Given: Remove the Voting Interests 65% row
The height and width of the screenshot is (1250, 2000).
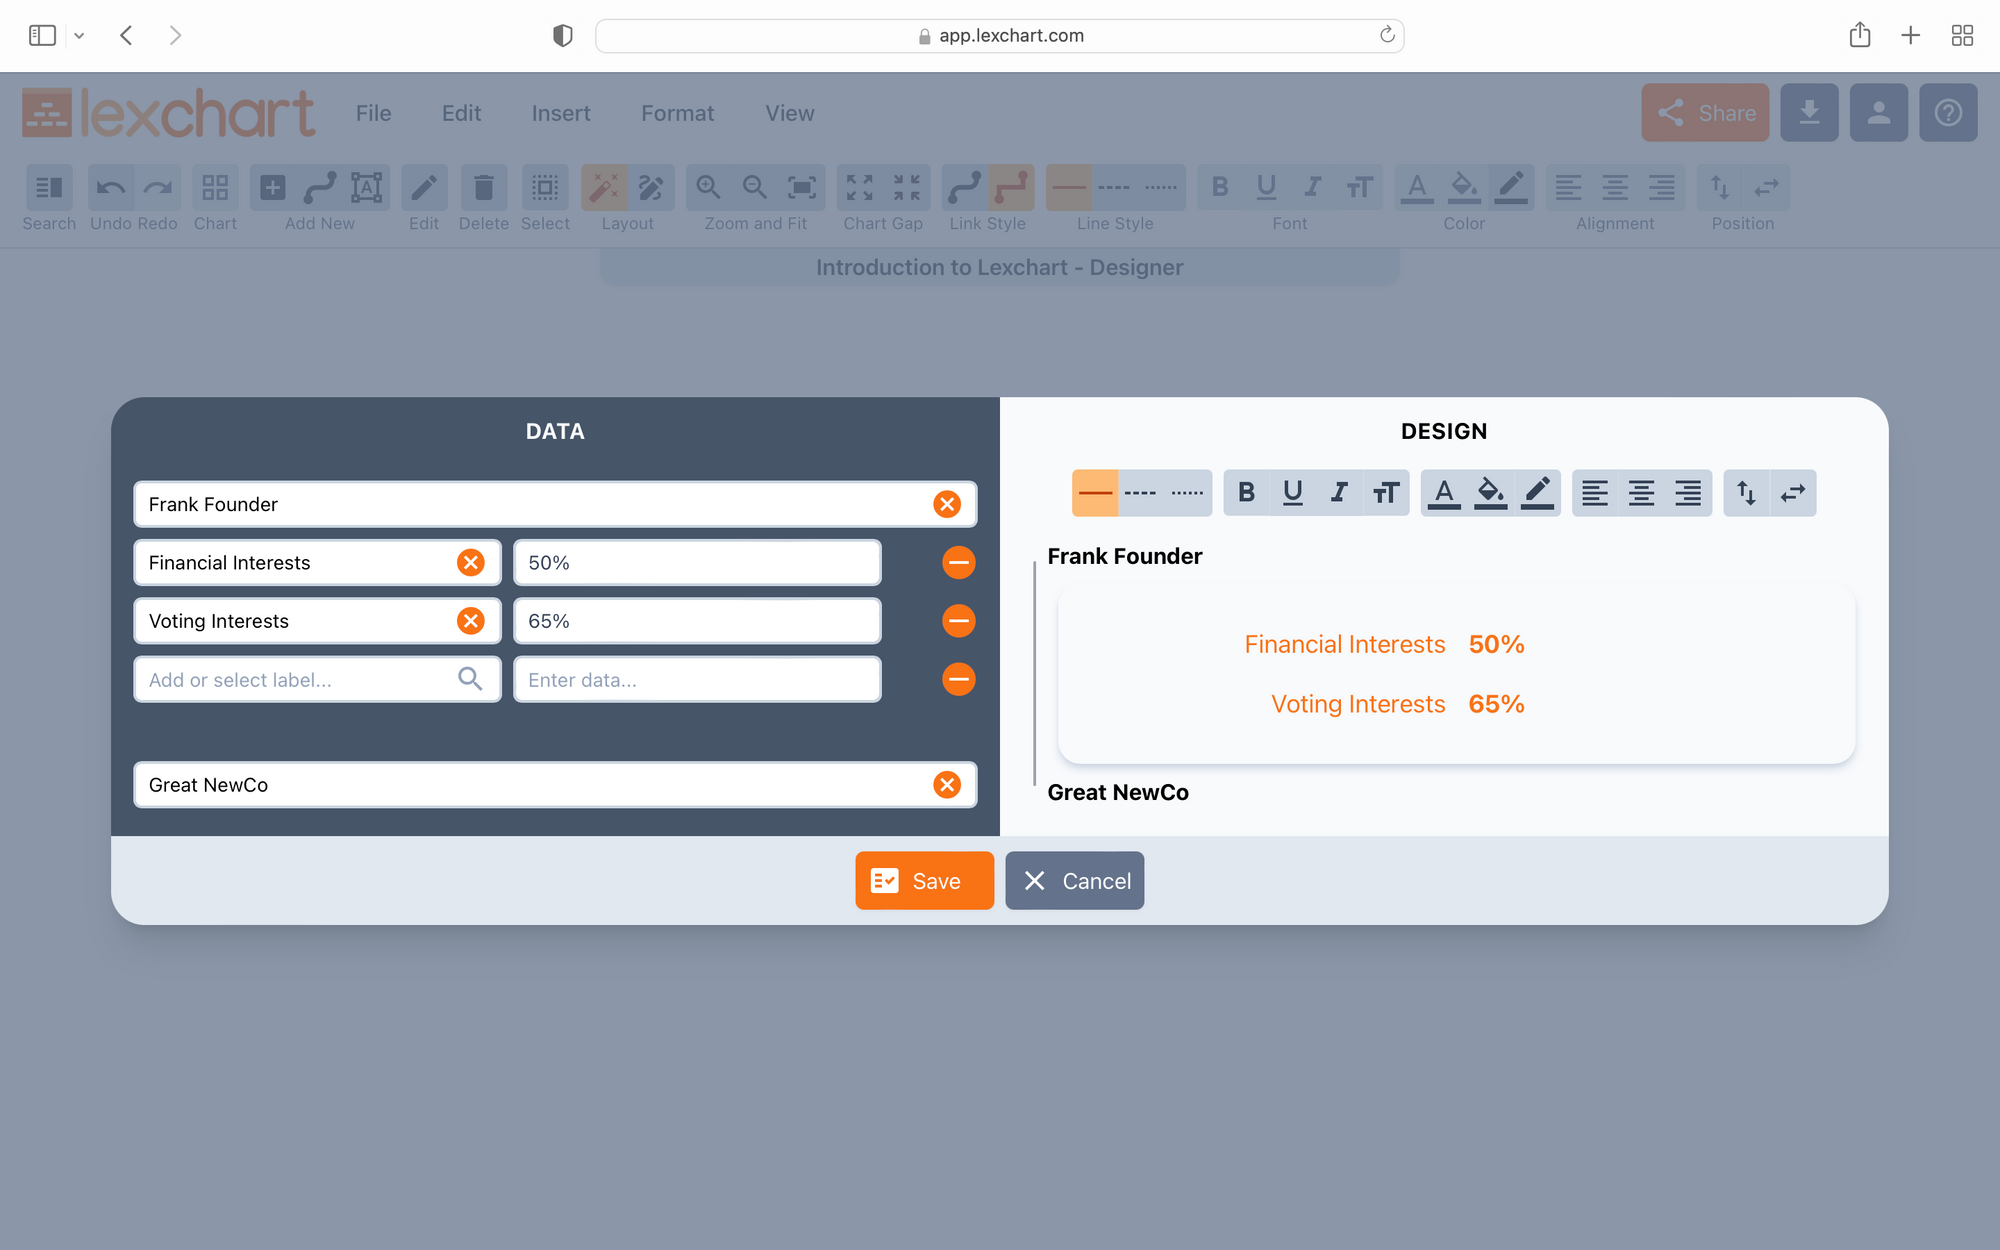Looking at the screenshot, I should (959, 621).
